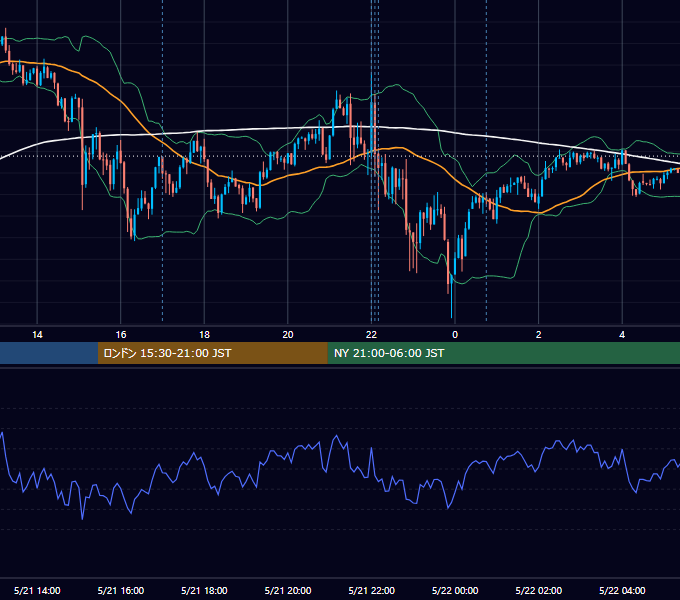Screen dimensions: 680x600
Task: Click the '18' hour label on the upper time axis
Action: pos(204,335)
